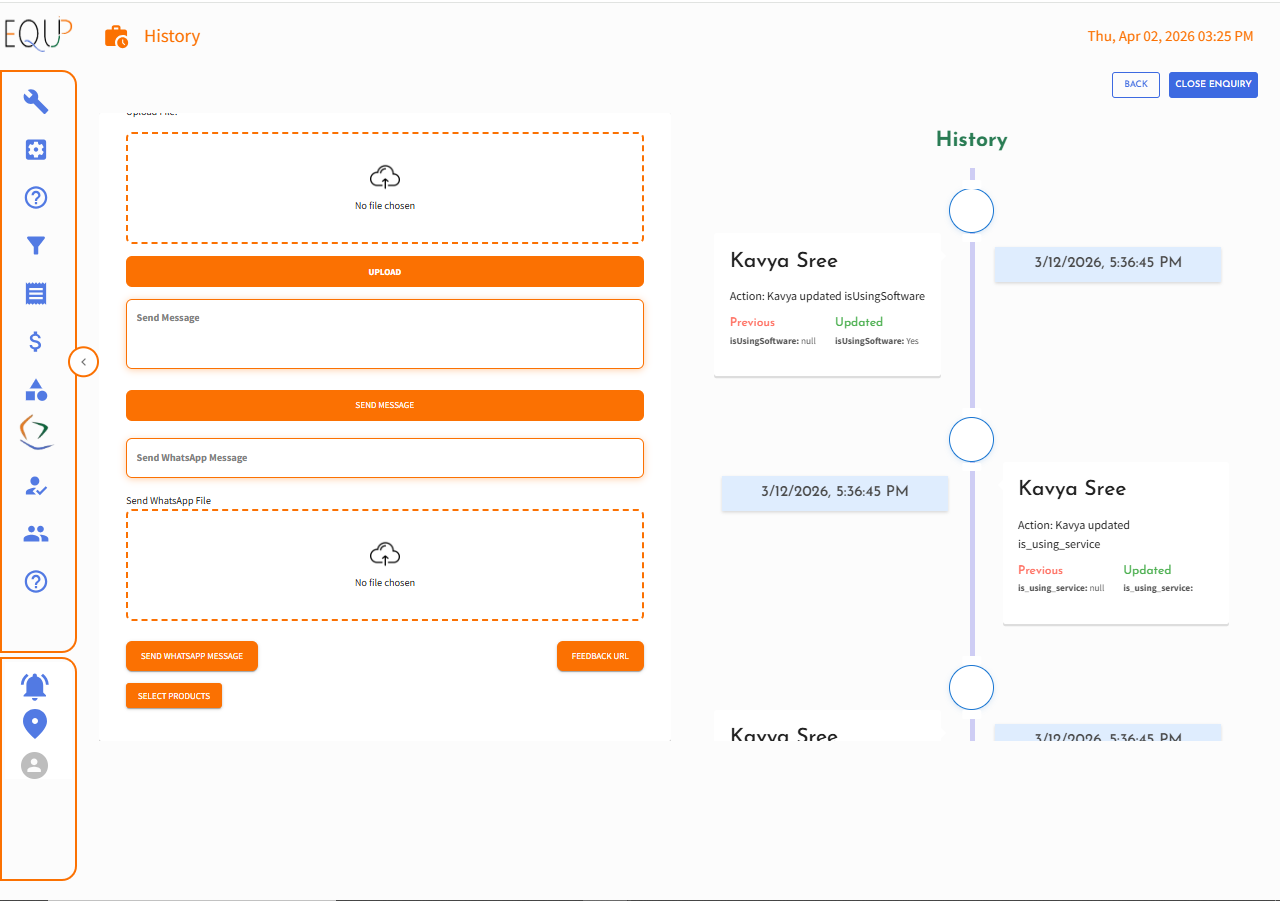1280x901 pixels.
Task: Select the funnel filter icon
Action: 36,246
